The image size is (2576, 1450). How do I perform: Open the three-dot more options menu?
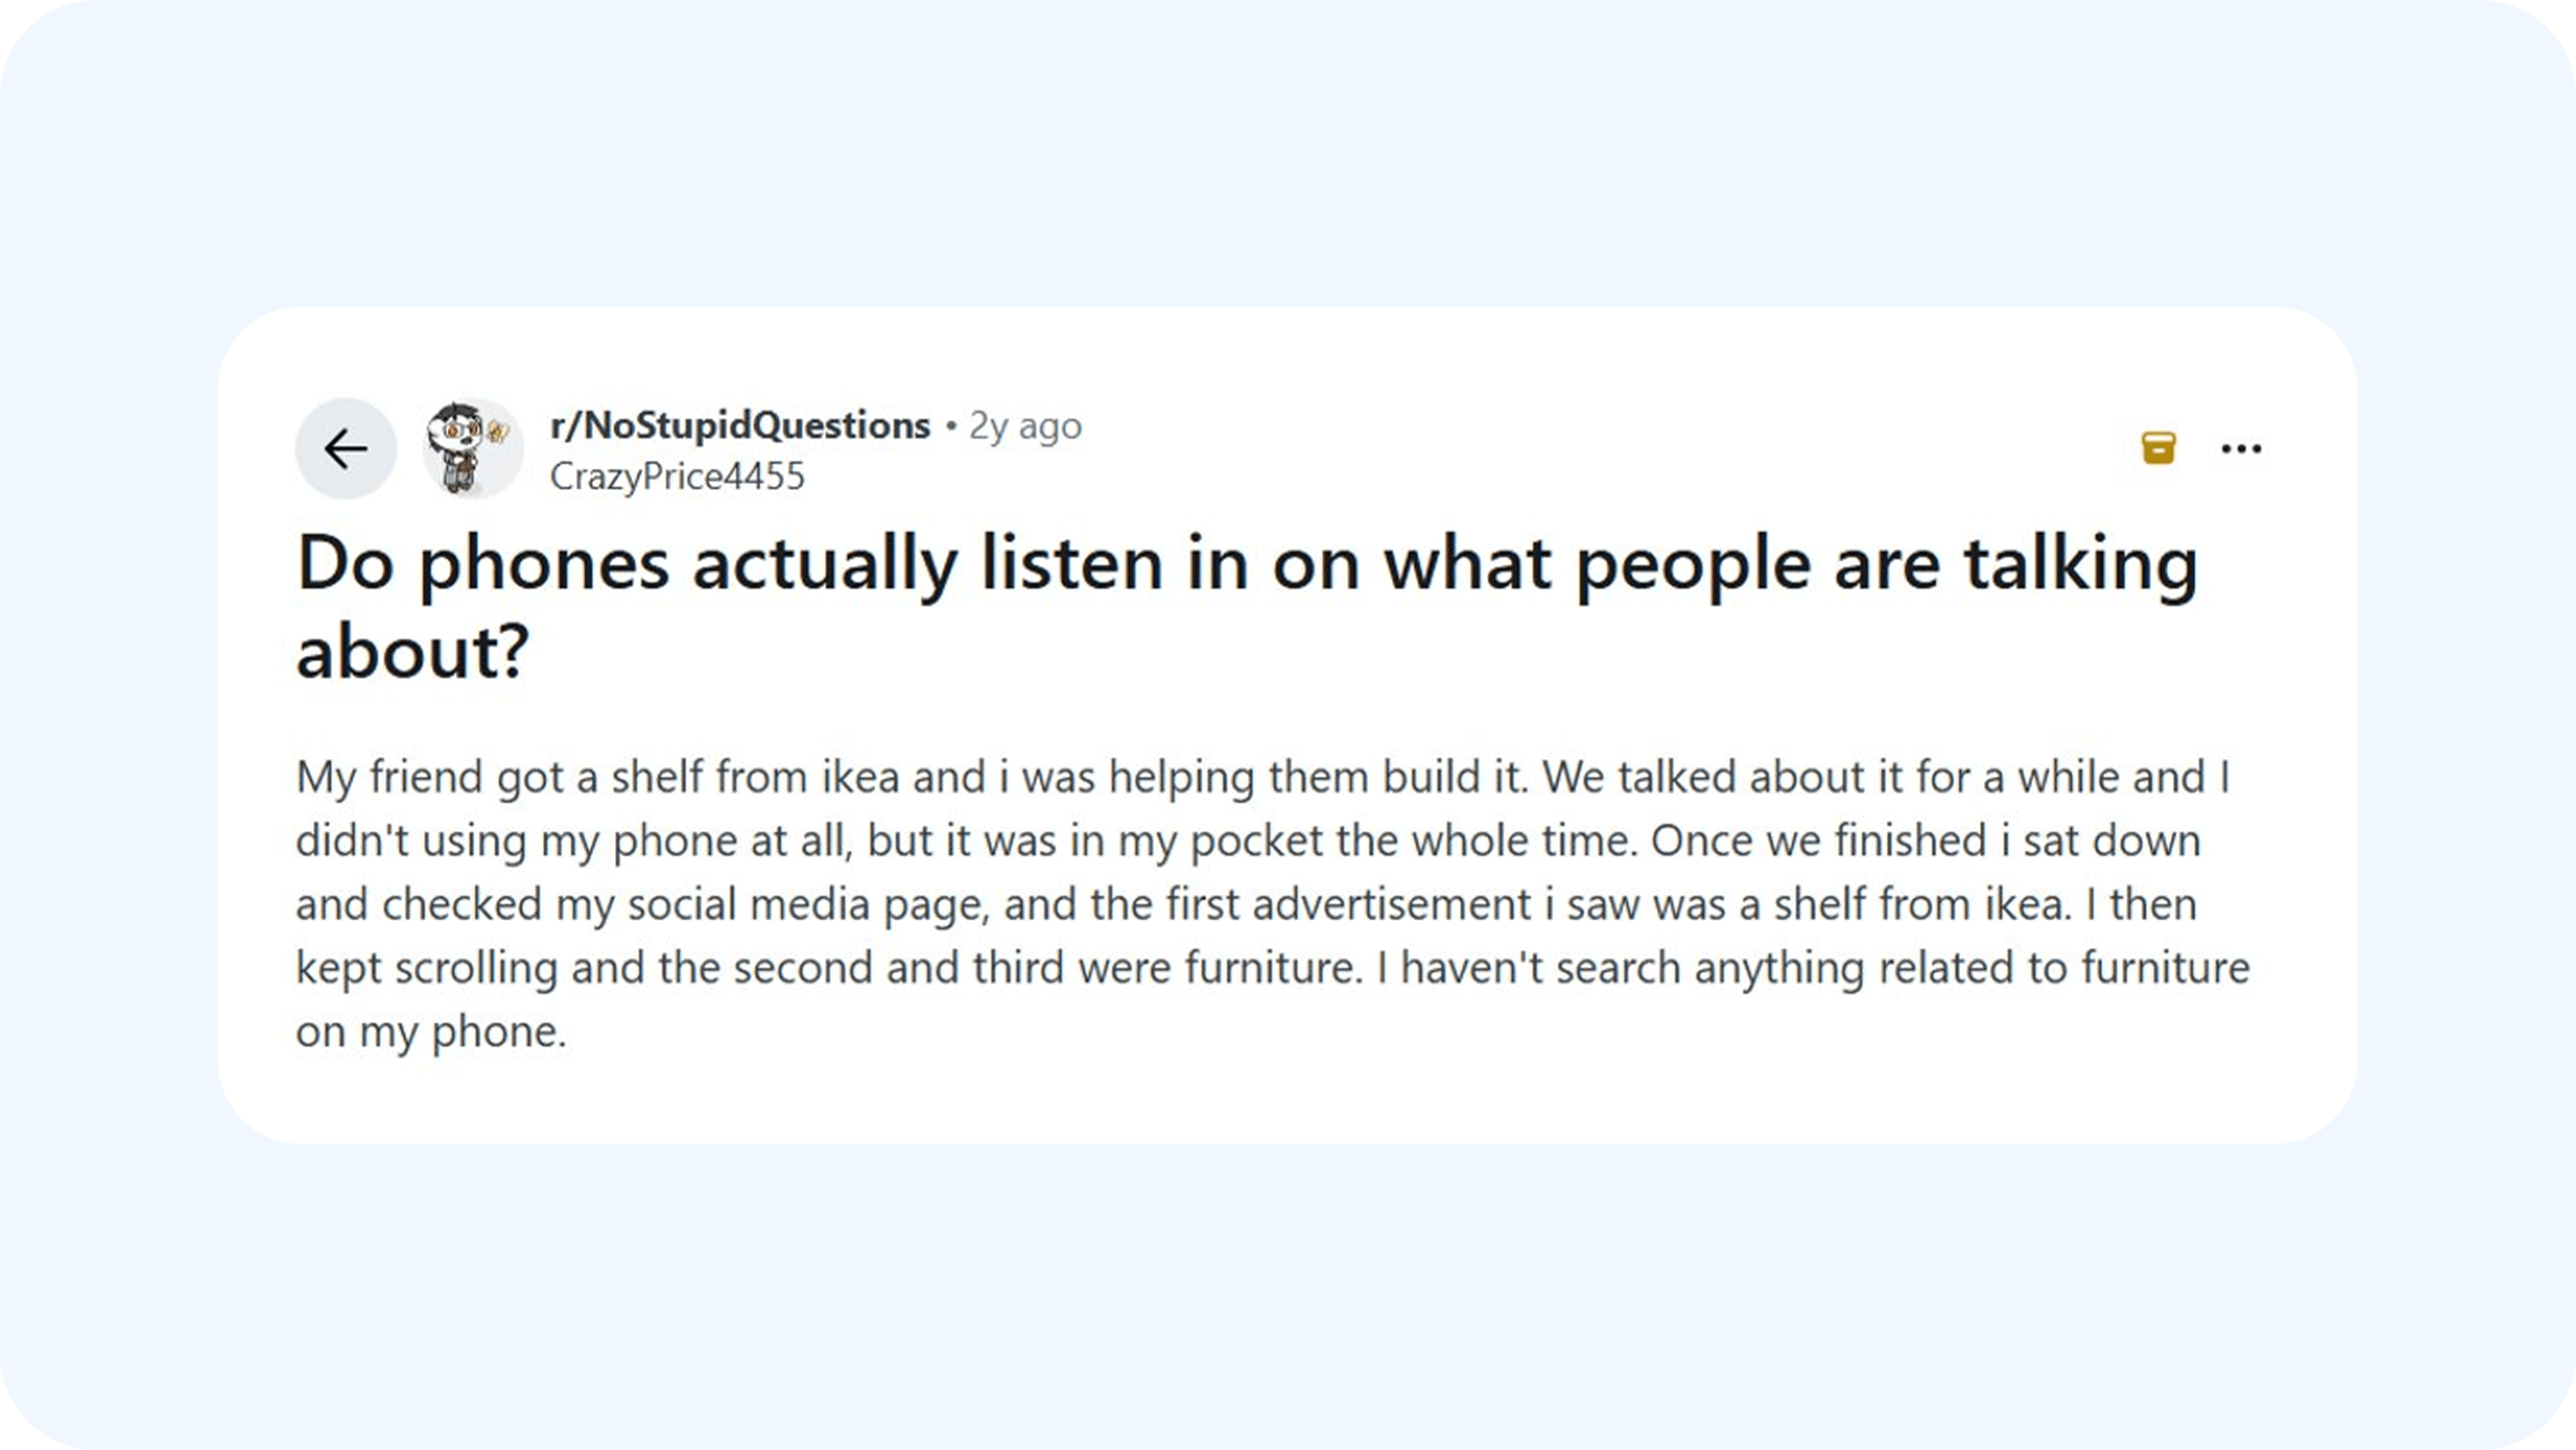pos(2241,448)
